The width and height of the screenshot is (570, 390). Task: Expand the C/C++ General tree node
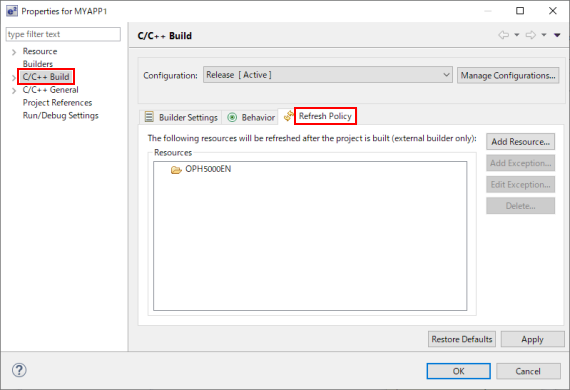click(x=14, y=91)
